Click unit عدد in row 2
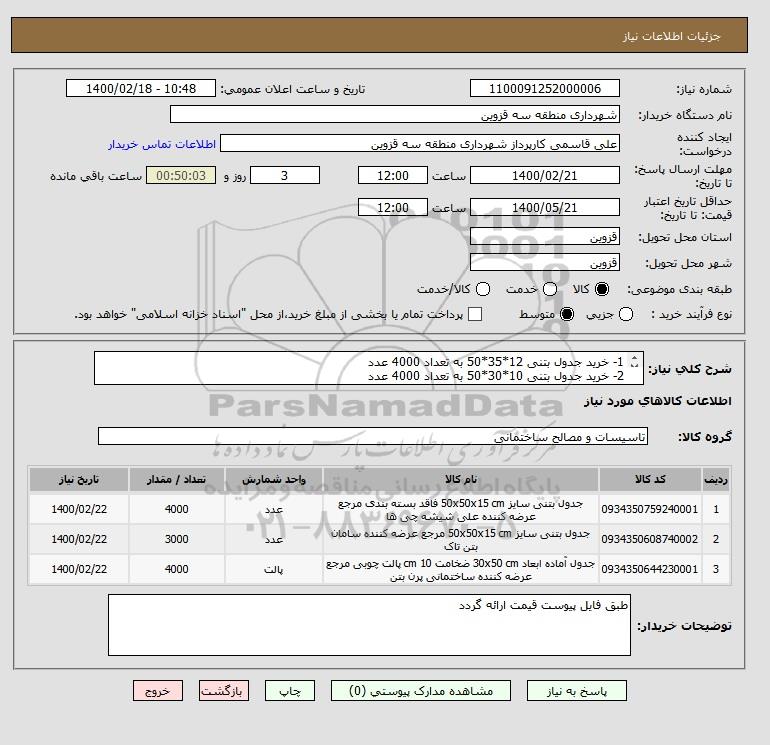This screenshot has width=770, height=745. click(274, 540)
